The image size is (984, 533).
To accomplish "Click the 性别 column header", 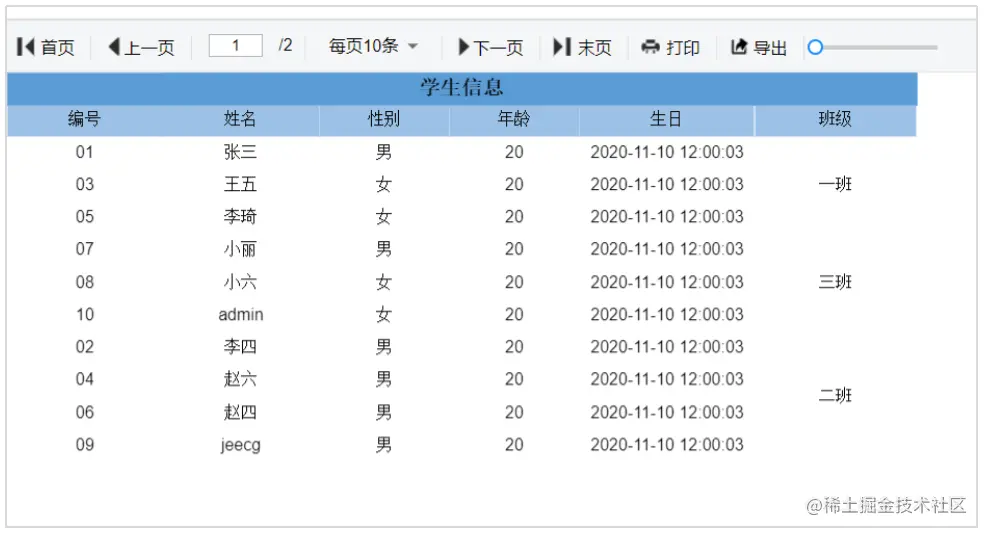I will coord(384,119).
